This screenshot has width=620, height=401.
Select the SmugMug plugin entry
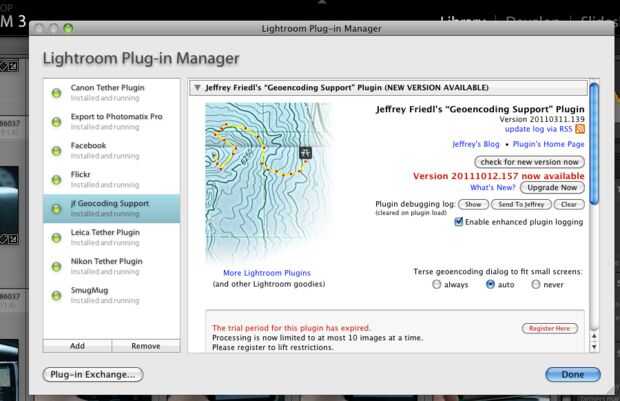point(112,295)
